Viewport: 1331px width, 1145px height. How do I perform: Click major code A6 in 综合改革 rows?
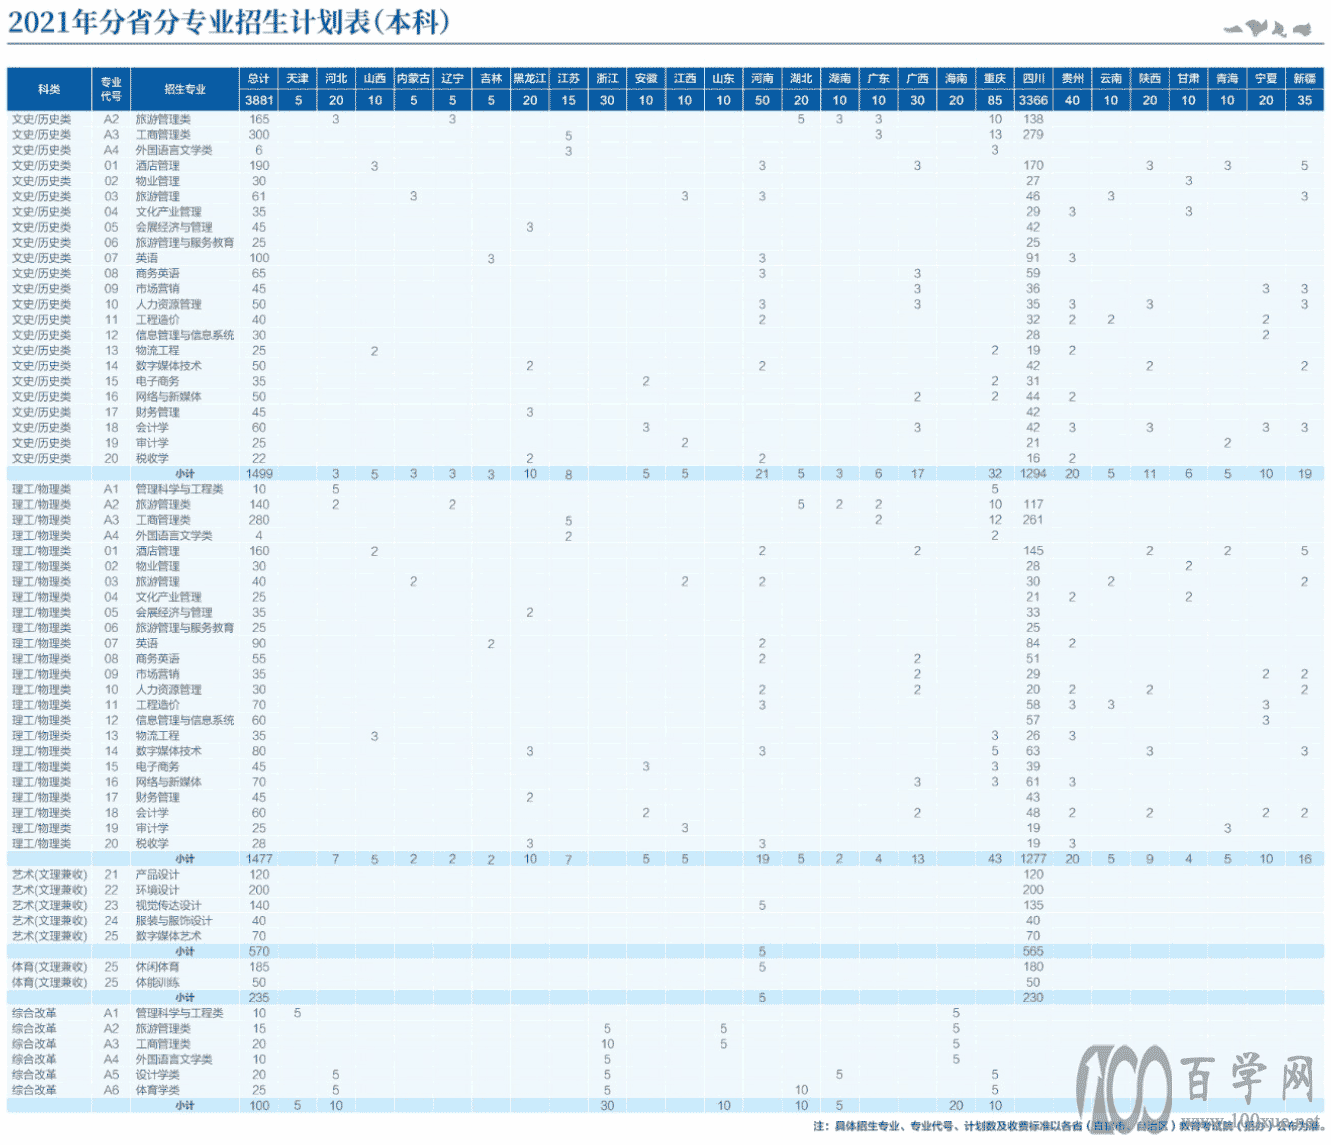[111, 1090]
